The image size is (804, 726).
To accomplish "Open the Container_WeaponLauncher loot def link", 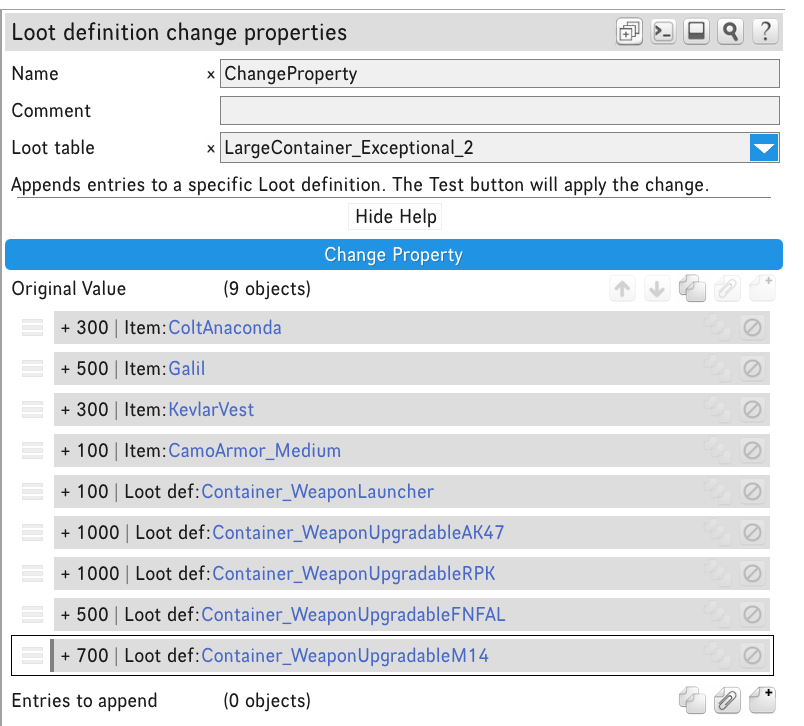I will (317, 492).
